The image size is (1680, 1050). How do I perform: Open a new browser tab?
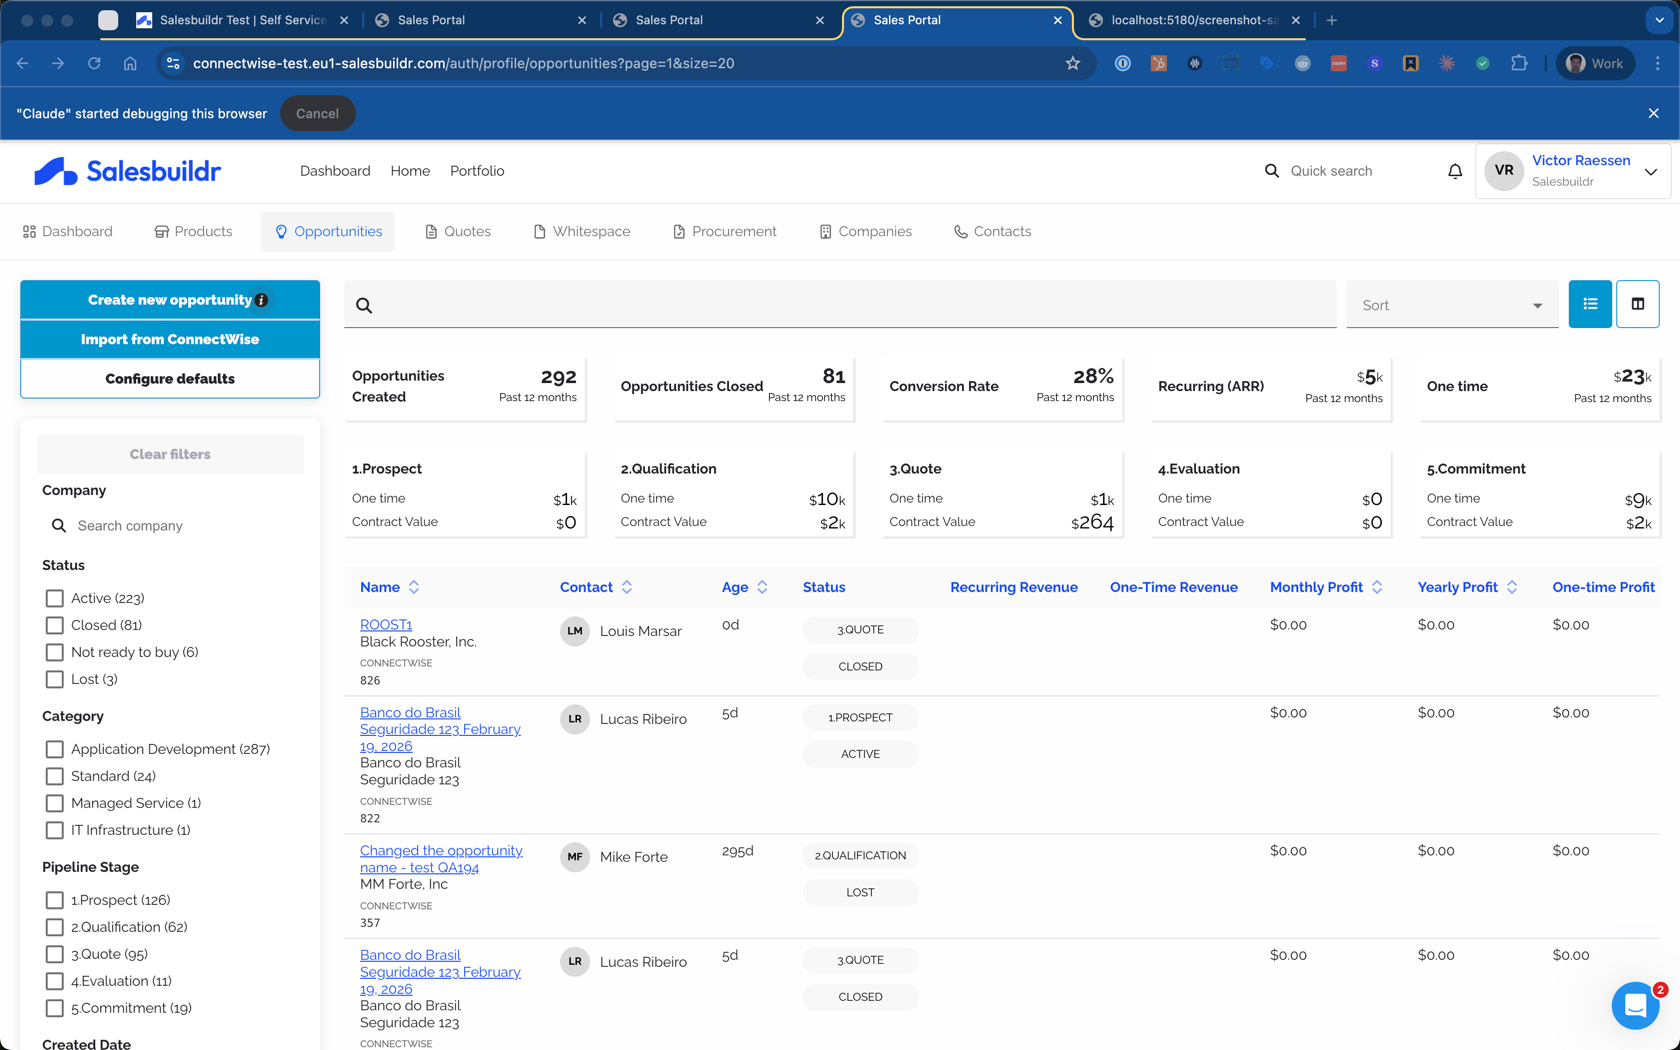coord(1332,20)
